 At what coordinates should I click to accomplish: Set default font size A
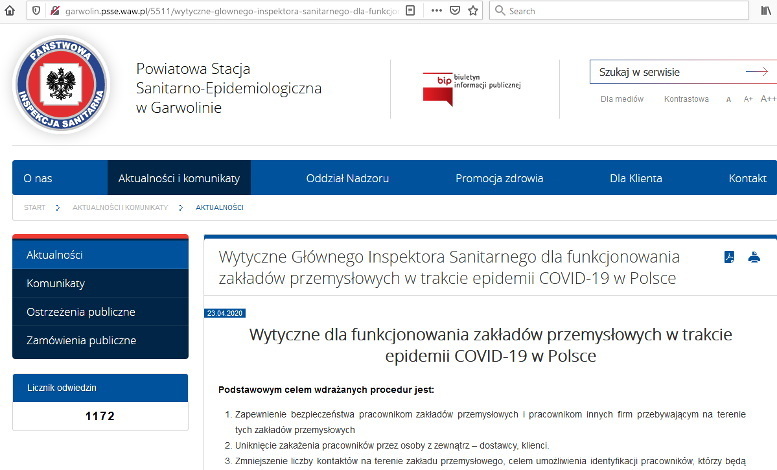tap(728, 100)
